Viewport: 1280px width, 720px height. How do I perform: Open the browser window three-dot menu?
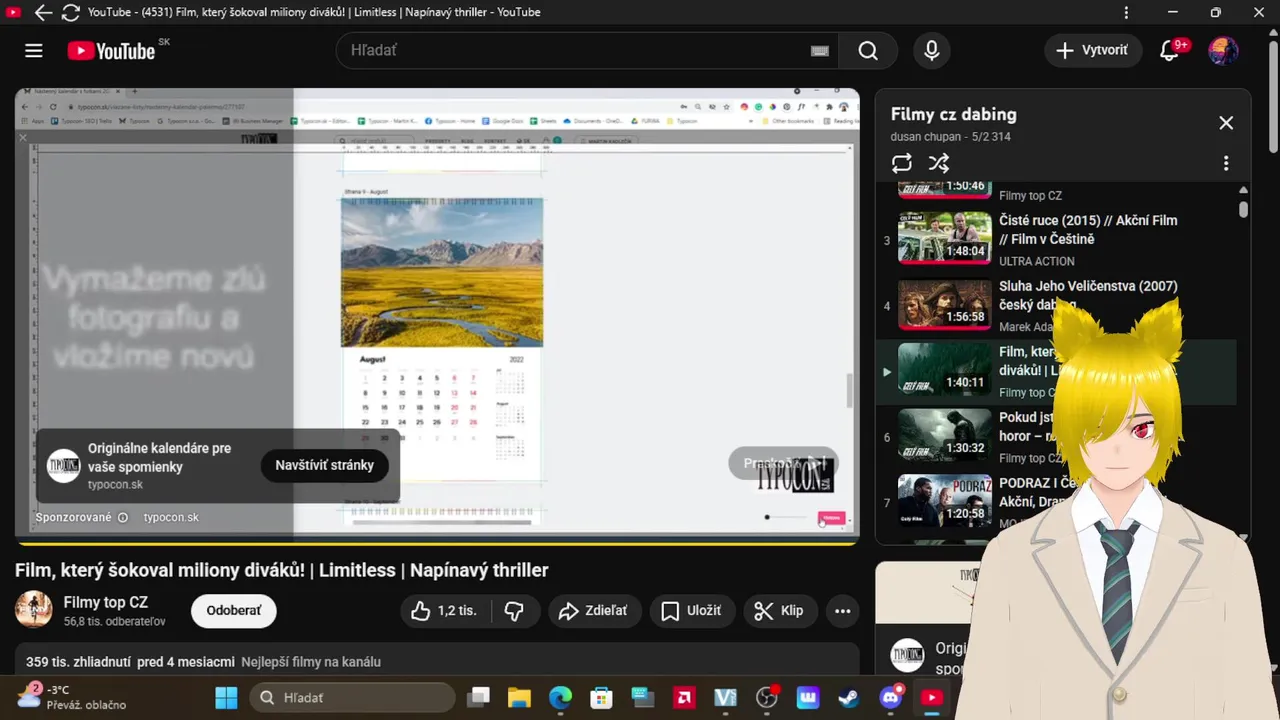click(1126, 12)
